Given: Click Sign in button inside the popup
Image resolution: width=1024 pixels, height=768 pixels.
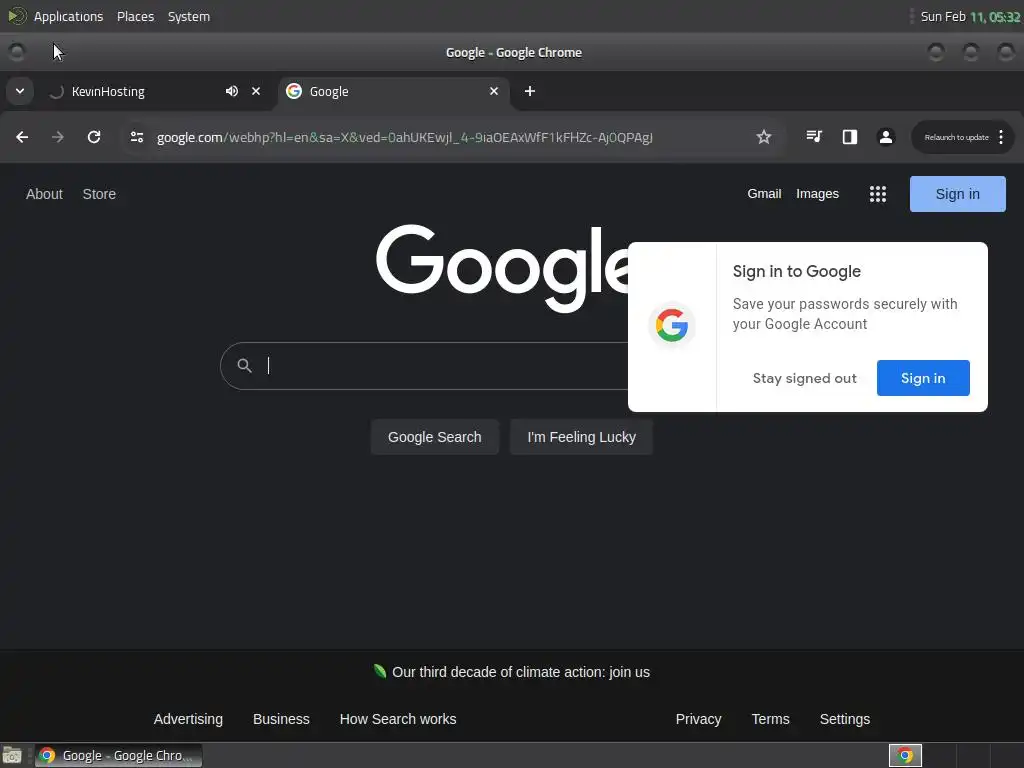Looking at the screenshot, I should tap(923, 378).
